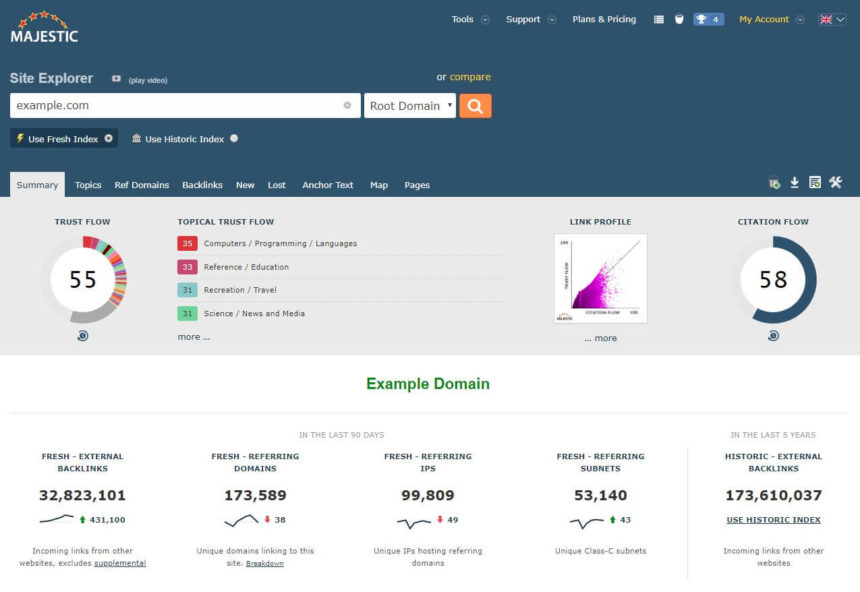Click the download arrow icon
This screenshot has width=860, height=592.
click(x=795, y=183)
